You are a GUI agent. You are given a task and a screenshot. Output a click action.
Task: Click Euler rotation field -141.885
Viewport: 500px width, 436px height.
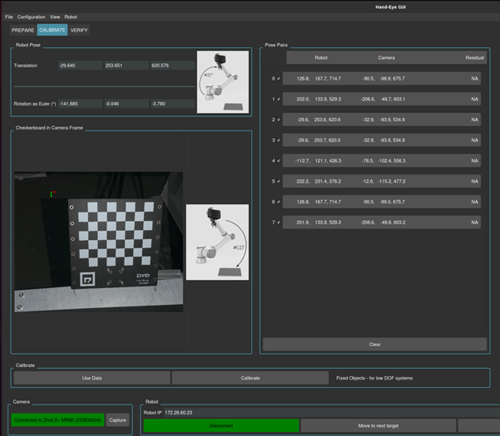[x=80, y=104]
